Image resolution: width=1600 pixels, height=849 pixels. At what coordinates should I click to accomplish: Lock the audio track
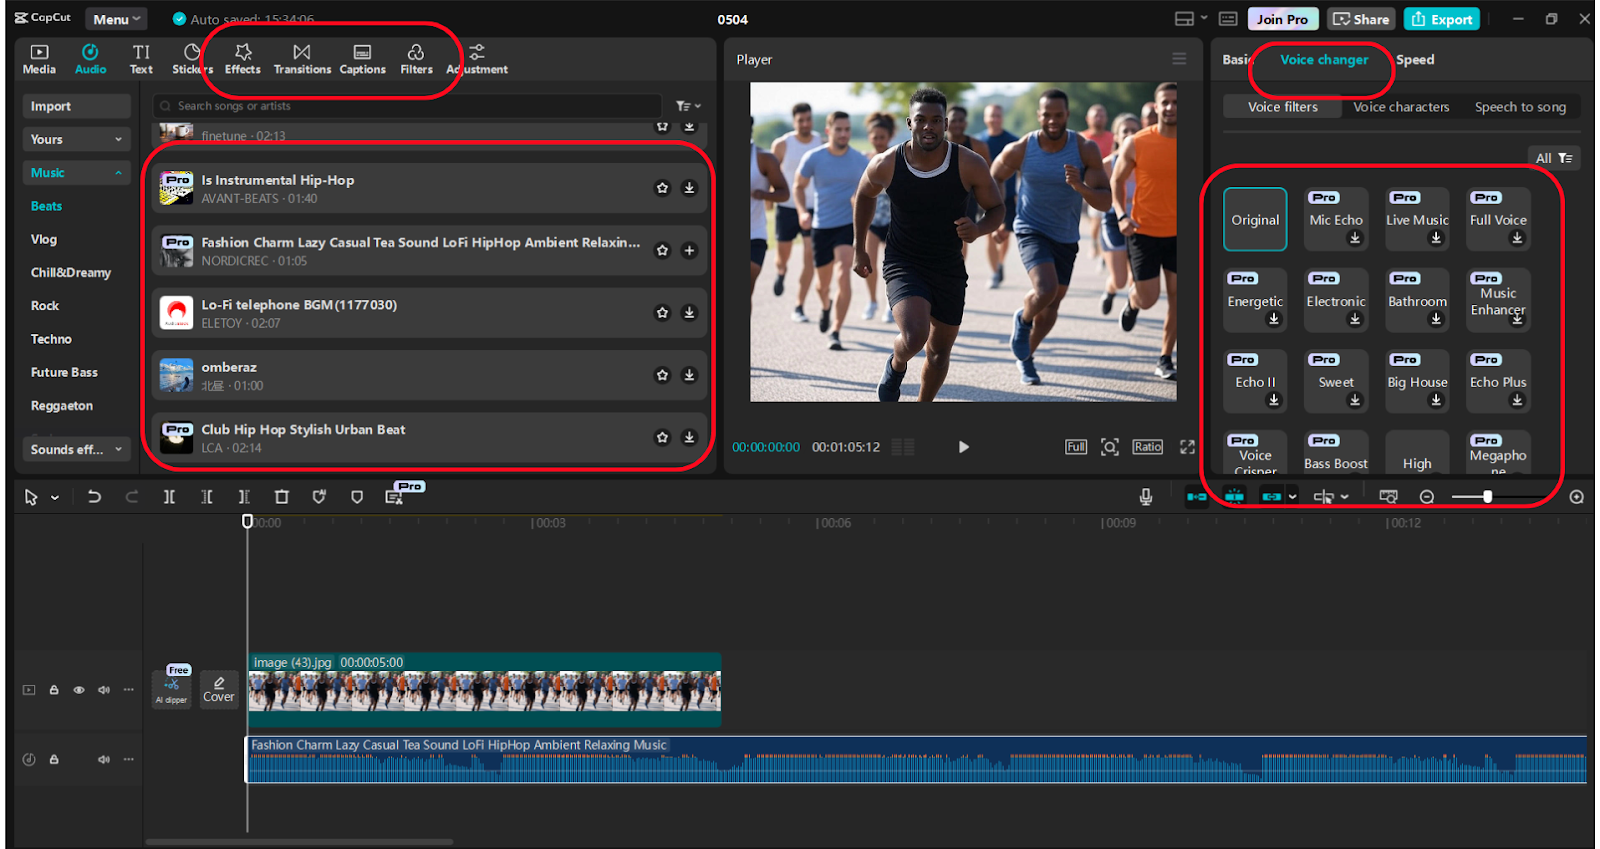click(x=54, y=760)
